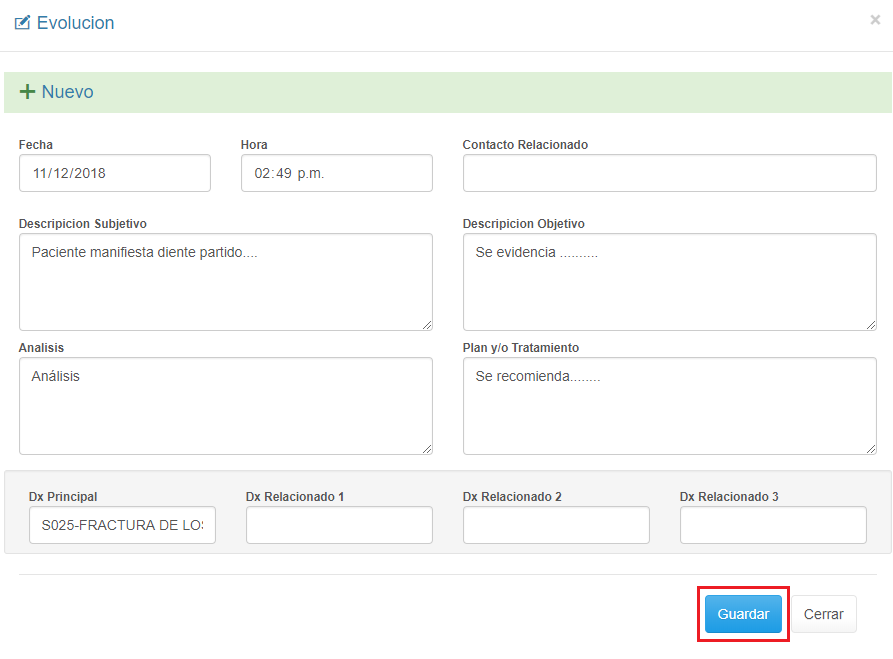Click the Contacto Relacionado input box
This screenshot has height=659, width=893.
click(669, 173)
